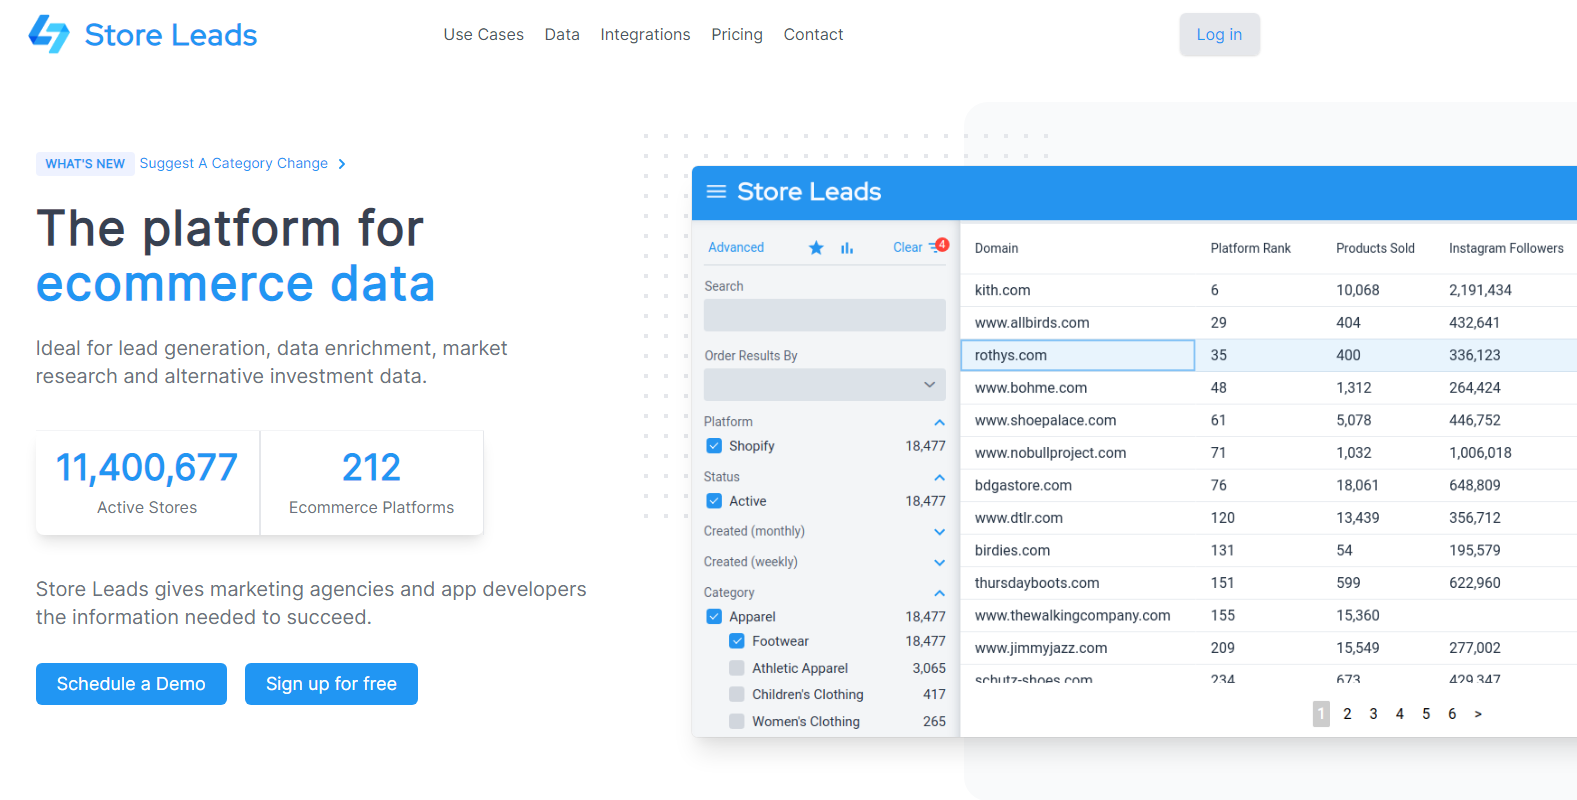Select the rothys.com domain cell
Image resolution: width=1577 pixels, height=800 pixels.
coord(1078,355)
